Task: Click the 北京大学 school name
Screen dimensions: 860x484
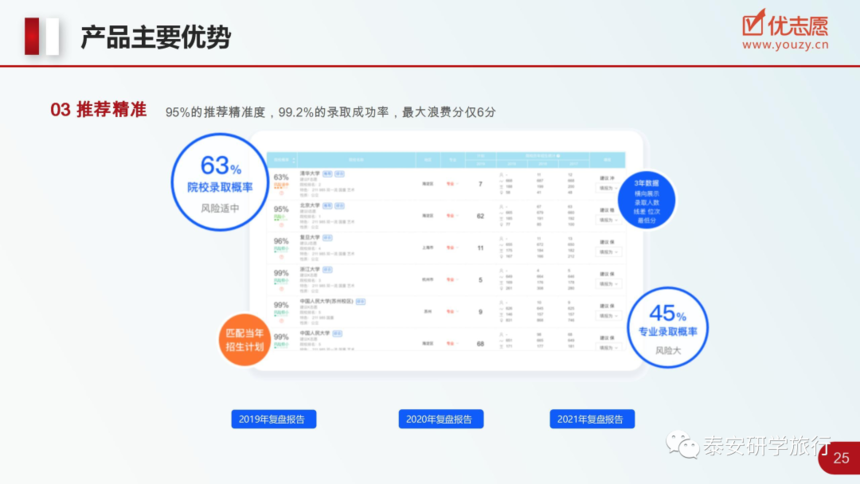Action: (310, 205)
